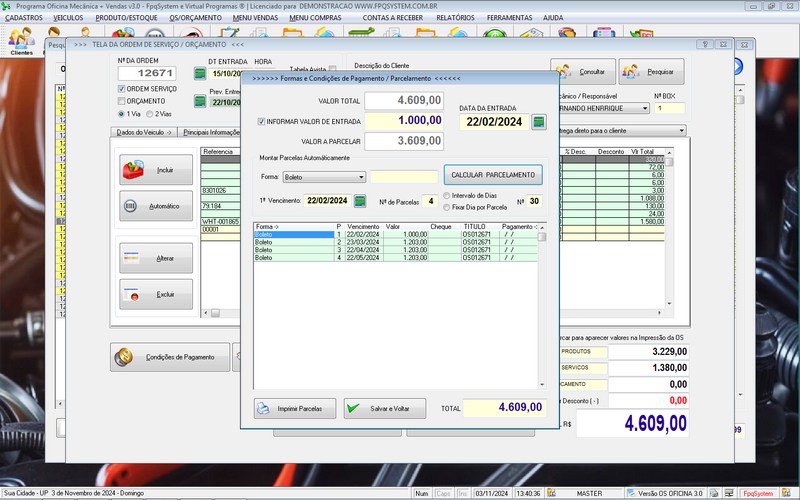Click the Incluir toolbox button
800x500 pixels.
tap(156, 170)
